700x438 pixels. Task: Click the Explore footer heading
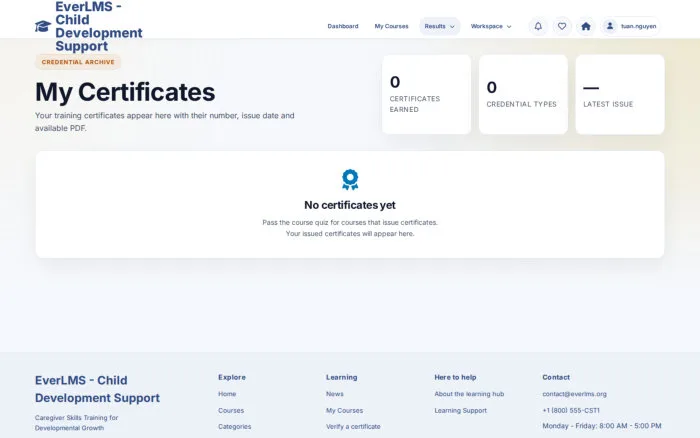click(x=232, y=377)
